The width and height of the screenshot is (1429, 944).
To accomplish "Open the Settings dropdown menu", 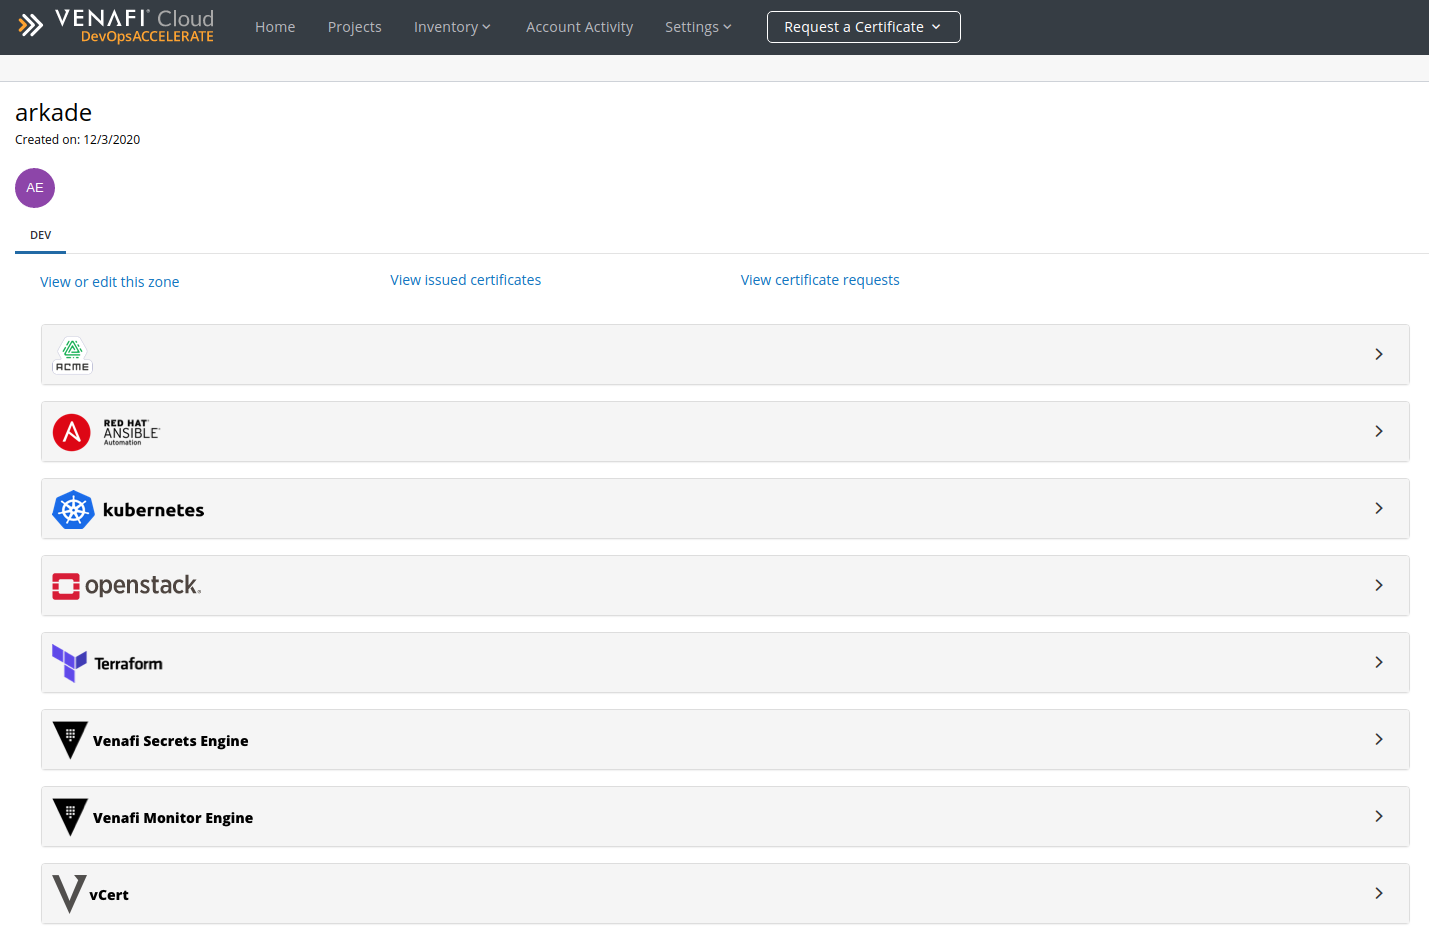I will click(x=698, y=27).
